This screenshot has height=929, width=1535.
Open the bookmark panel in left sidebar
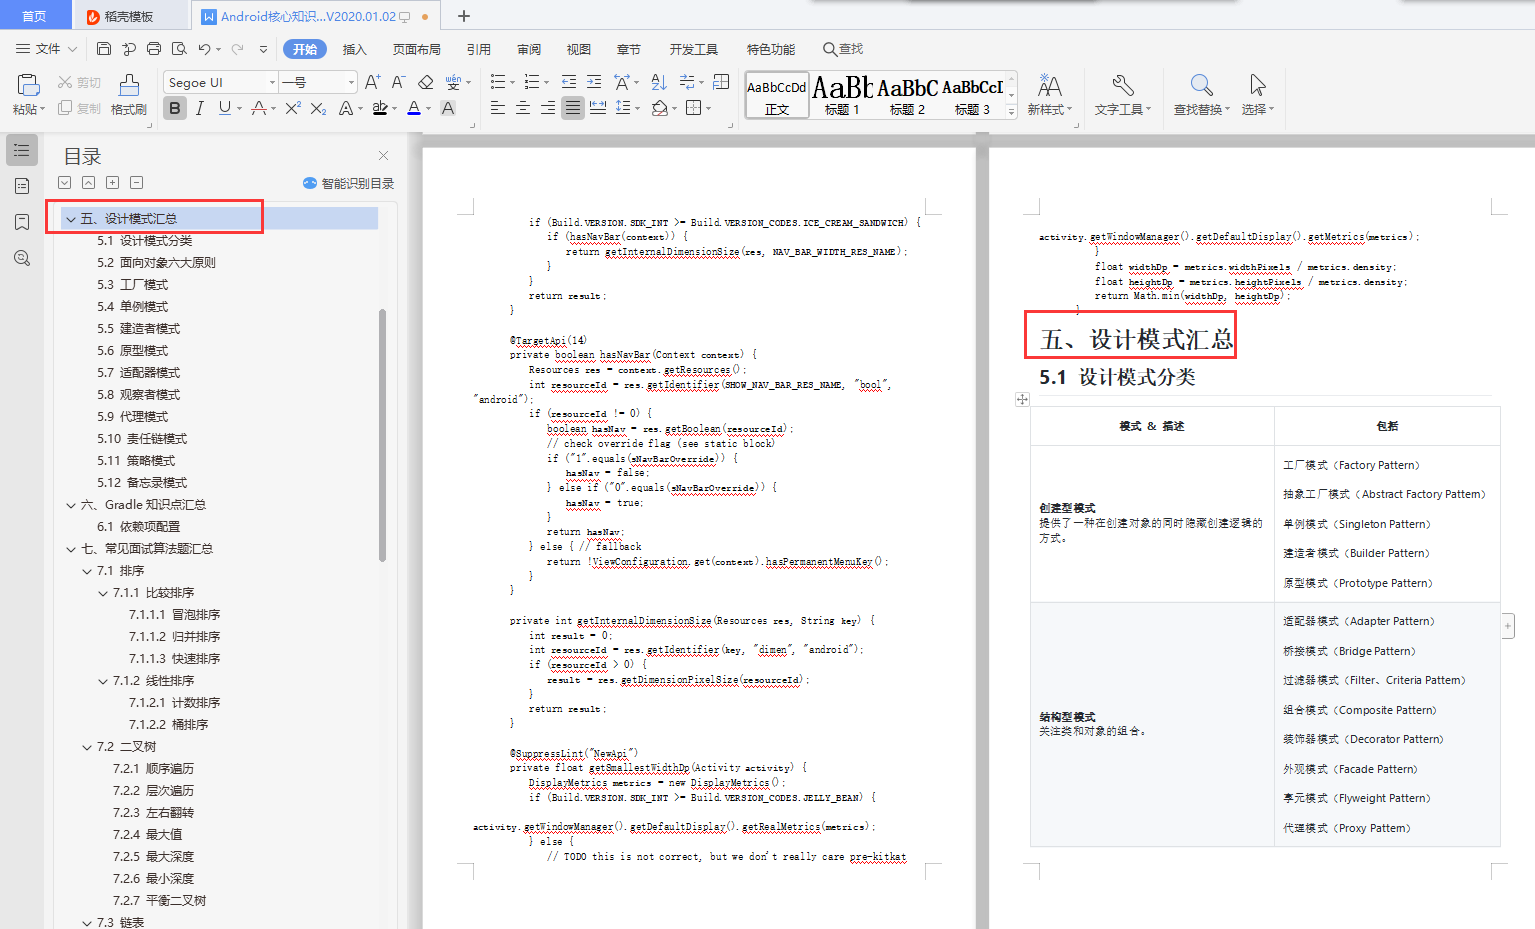pos(22,222)
